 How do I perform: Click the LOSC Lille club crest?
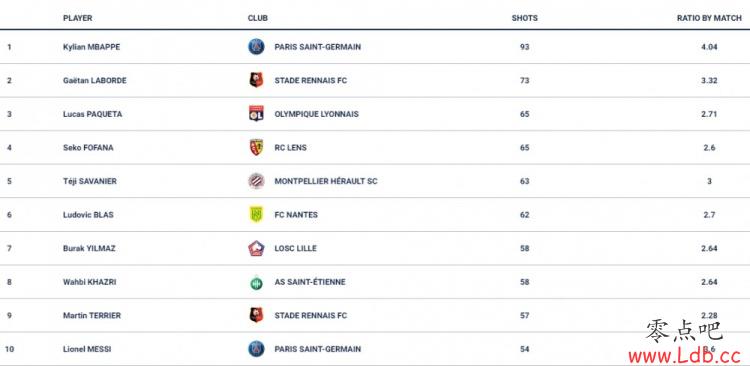[256, 248]
